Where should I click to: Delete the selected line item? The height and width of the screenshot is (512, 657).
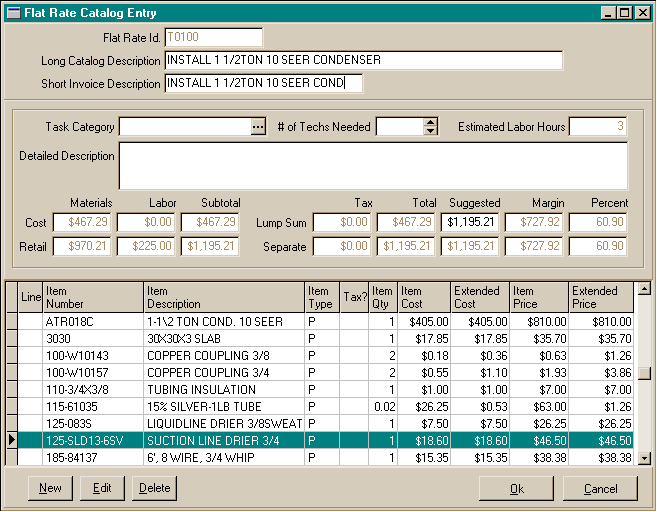154,488
